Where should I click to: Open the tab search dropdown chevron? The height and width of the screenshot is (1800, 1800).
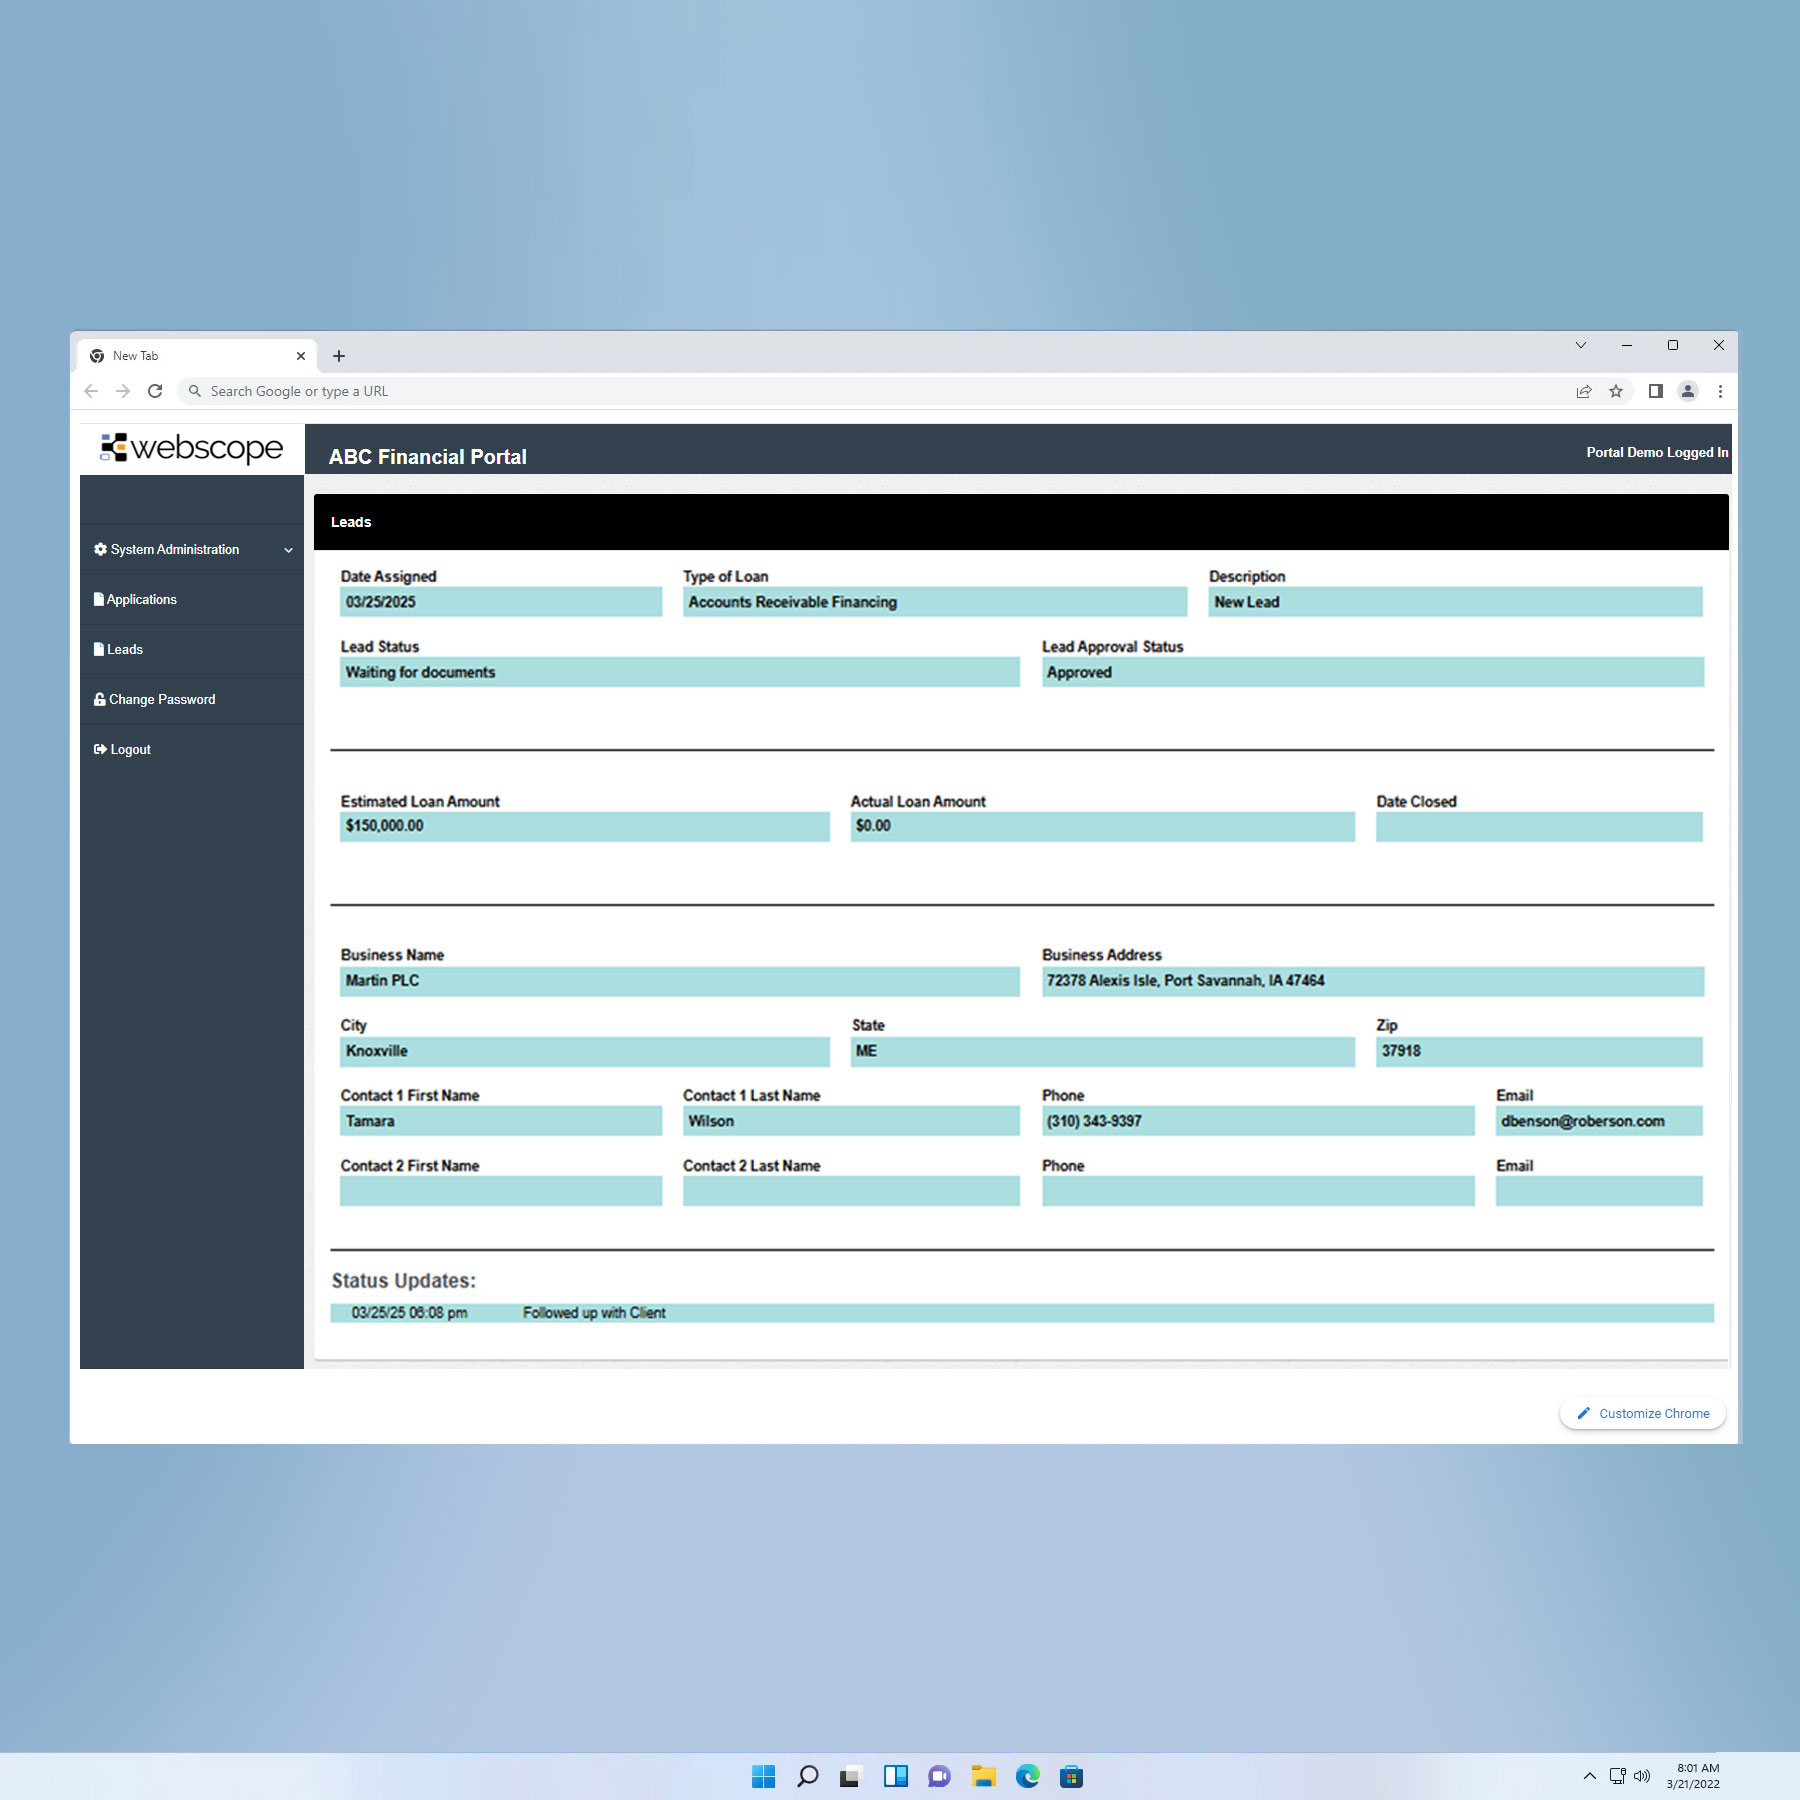click(1581, 345)
